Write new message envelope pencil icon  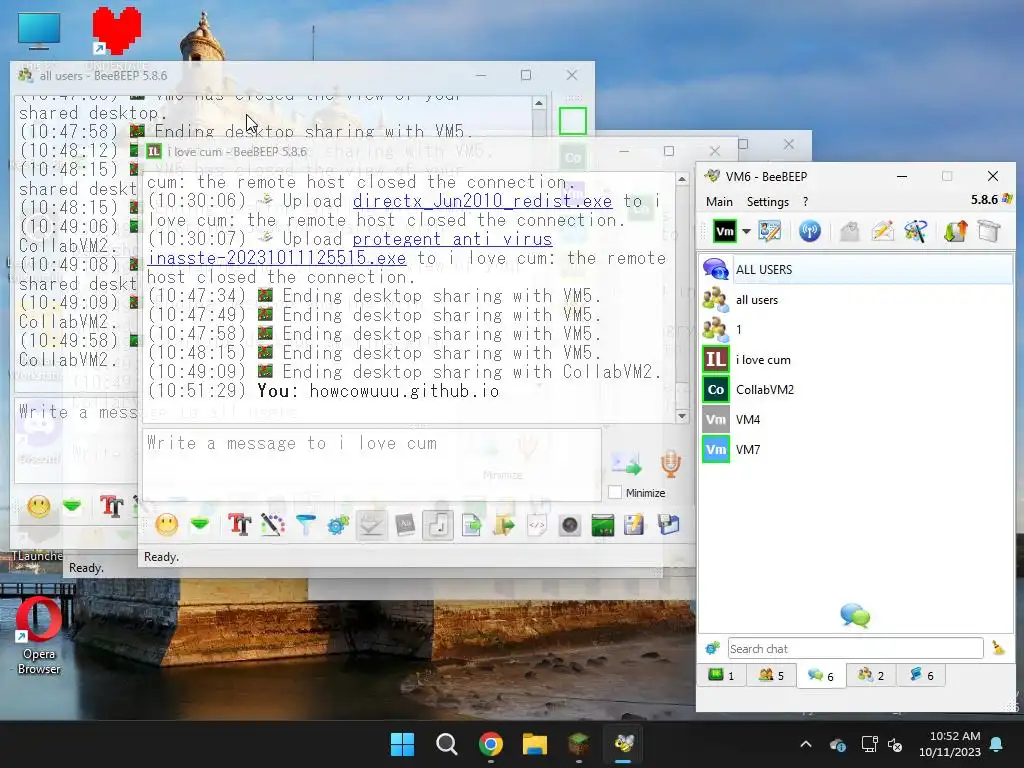[883, 231]
